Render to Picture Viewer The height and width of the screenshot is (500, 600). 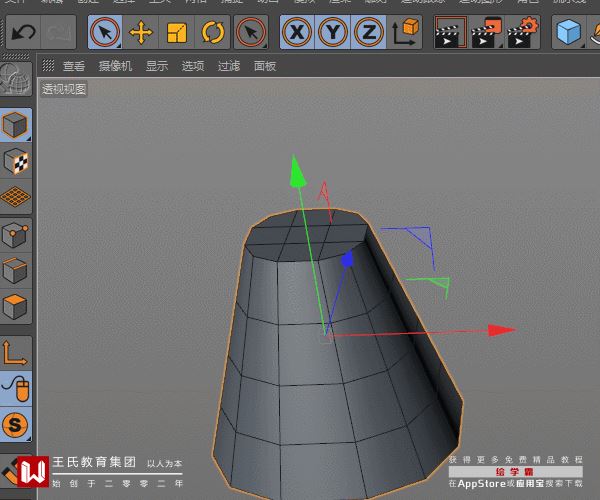(486, 32)
